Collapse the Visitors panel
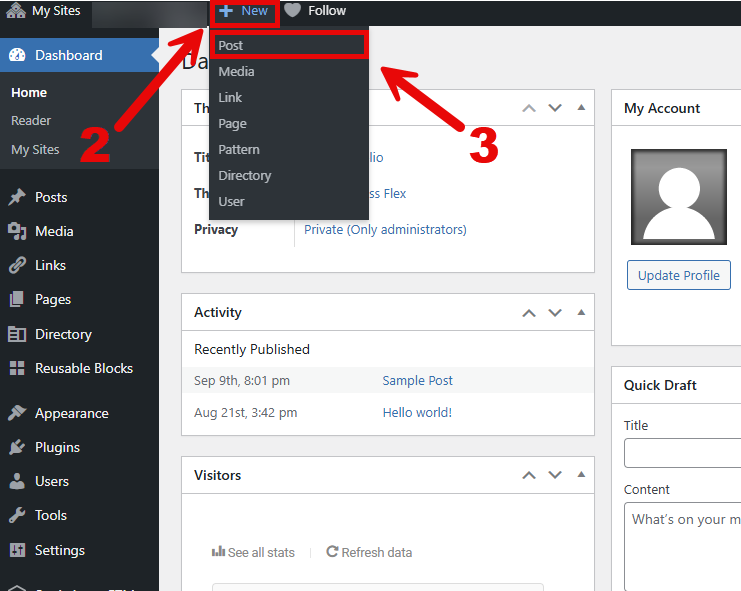This screenshot has height=591, width=741. (581, 475)
